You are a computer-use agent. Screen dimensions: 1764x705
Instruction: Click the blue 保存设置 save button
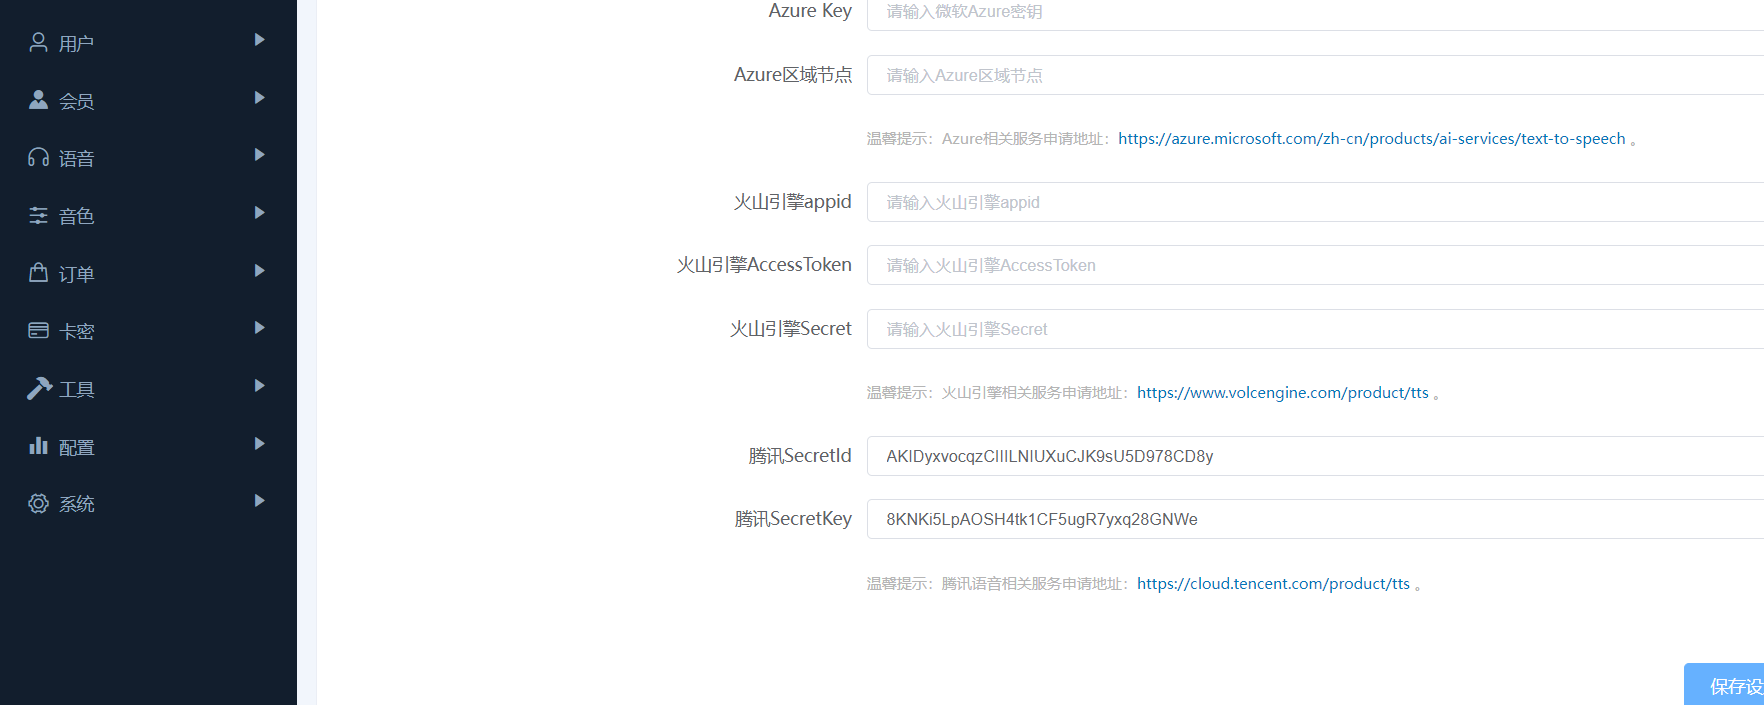point(1725,685)
